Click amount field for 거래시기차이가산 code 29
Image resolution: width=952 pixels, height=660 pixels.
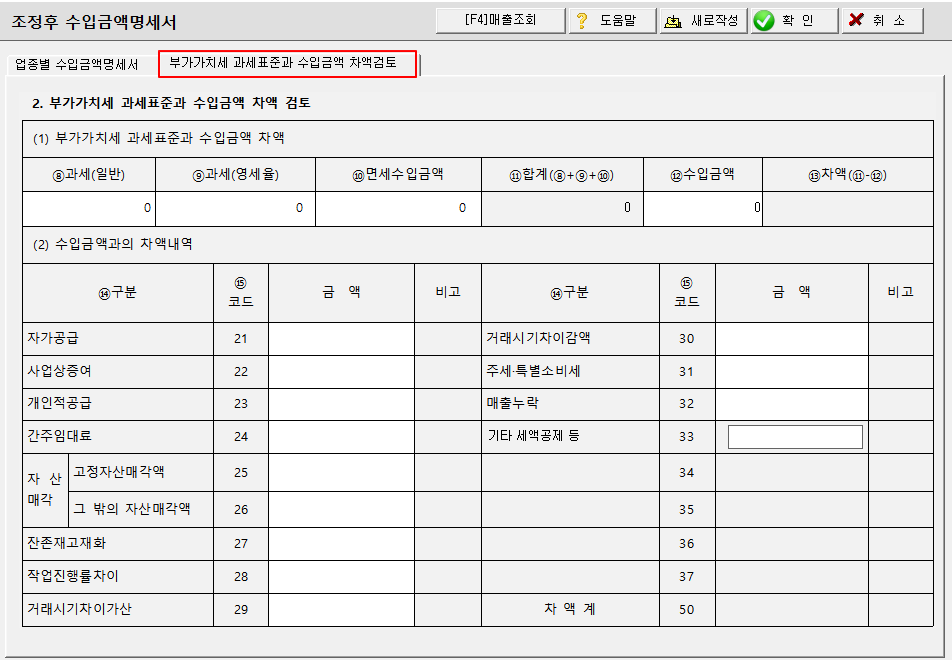pos(341,610)
